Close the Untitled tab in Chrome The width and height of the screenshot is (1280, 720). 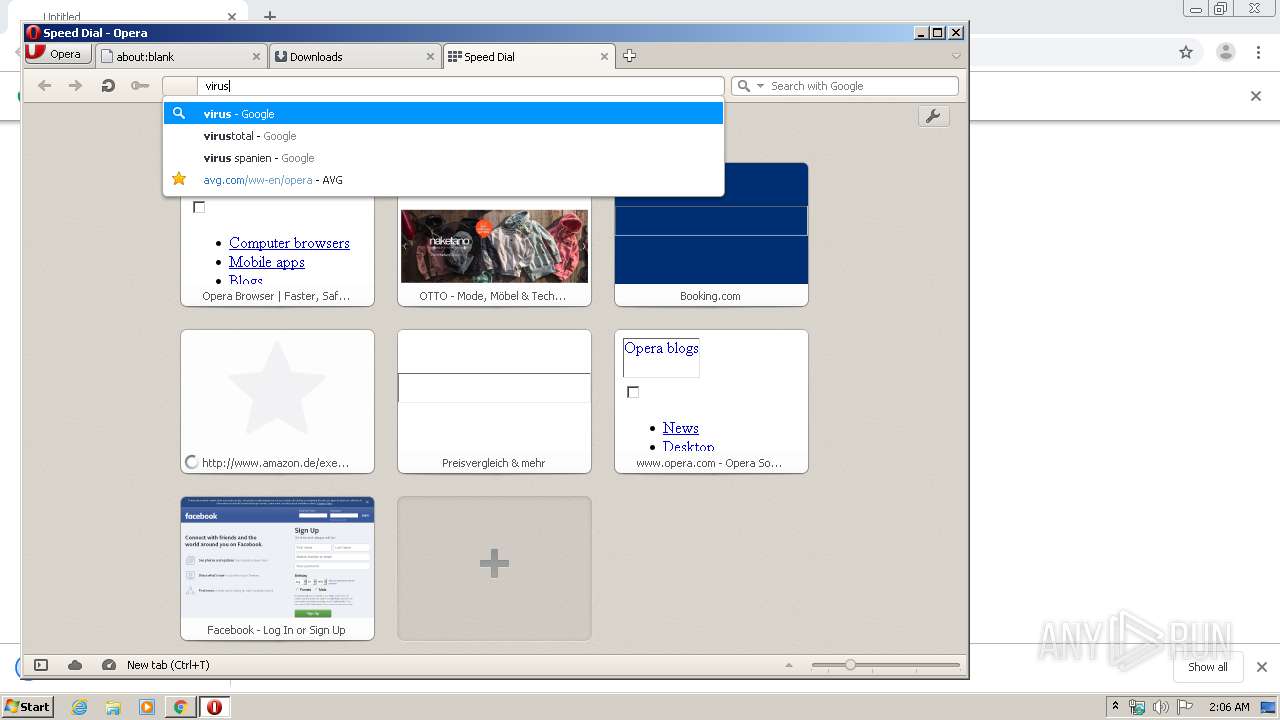[232, 16]
